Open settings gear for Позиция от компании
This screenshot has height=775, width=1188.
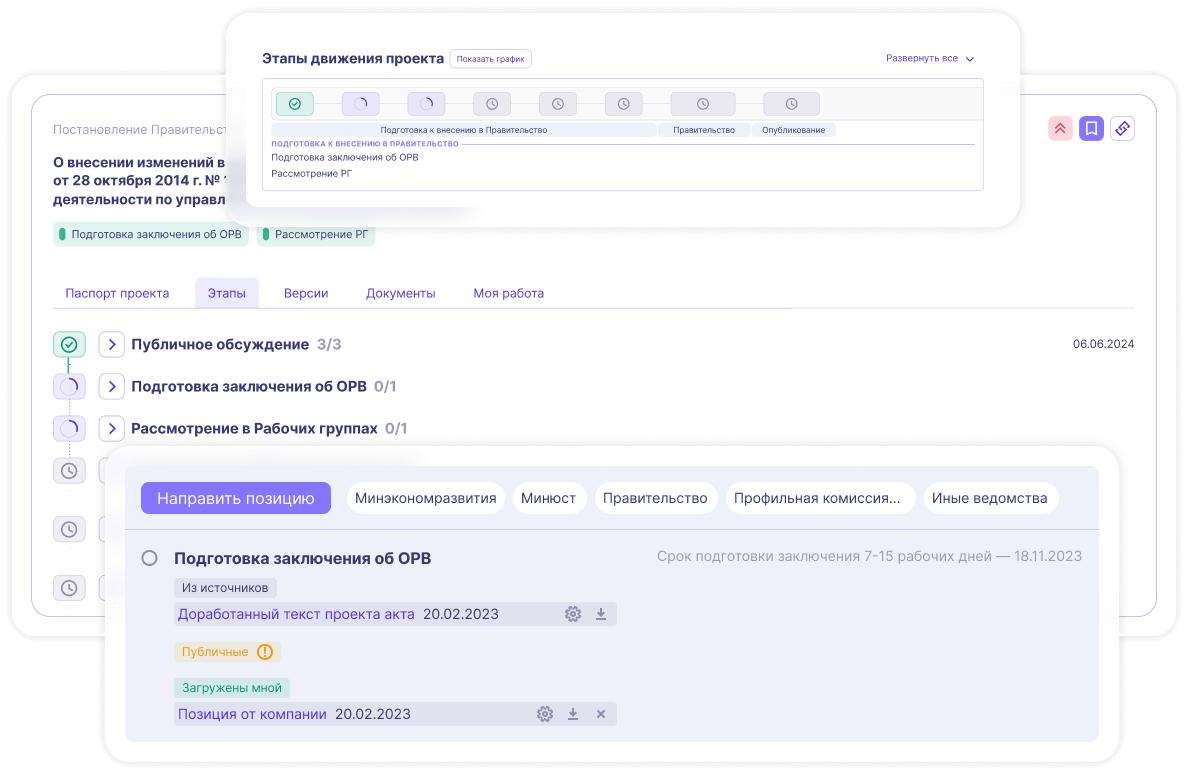pyautogui.click(x=545, y=714)
